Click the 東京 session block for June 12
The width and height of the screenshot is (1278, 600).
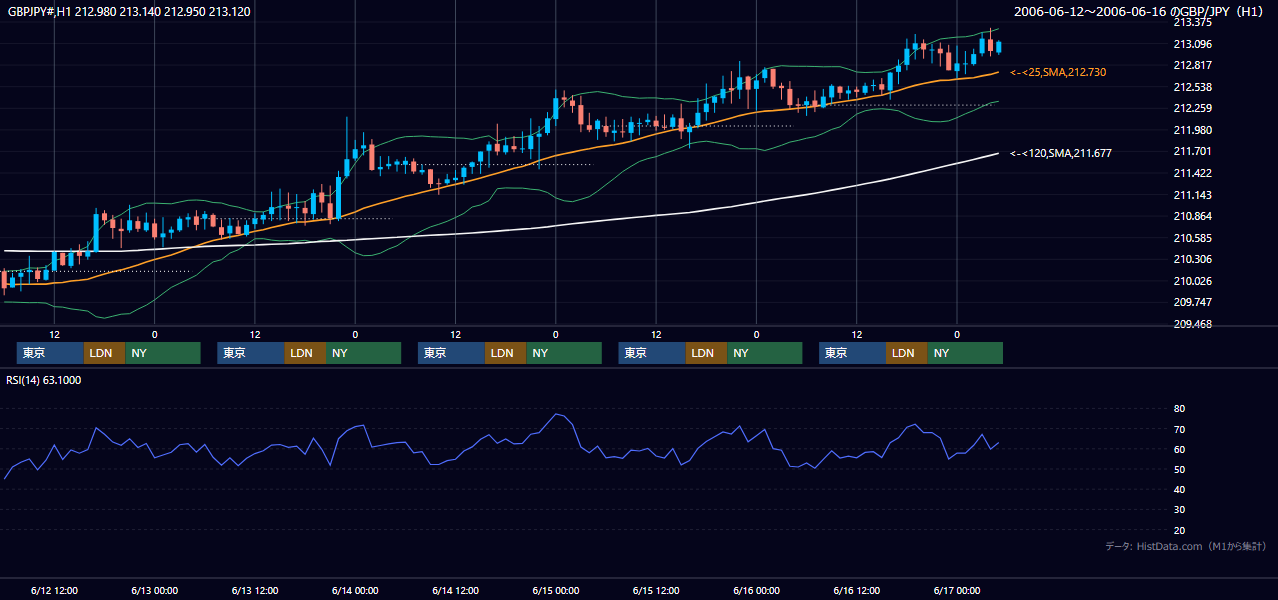click(x=50, y=353)
